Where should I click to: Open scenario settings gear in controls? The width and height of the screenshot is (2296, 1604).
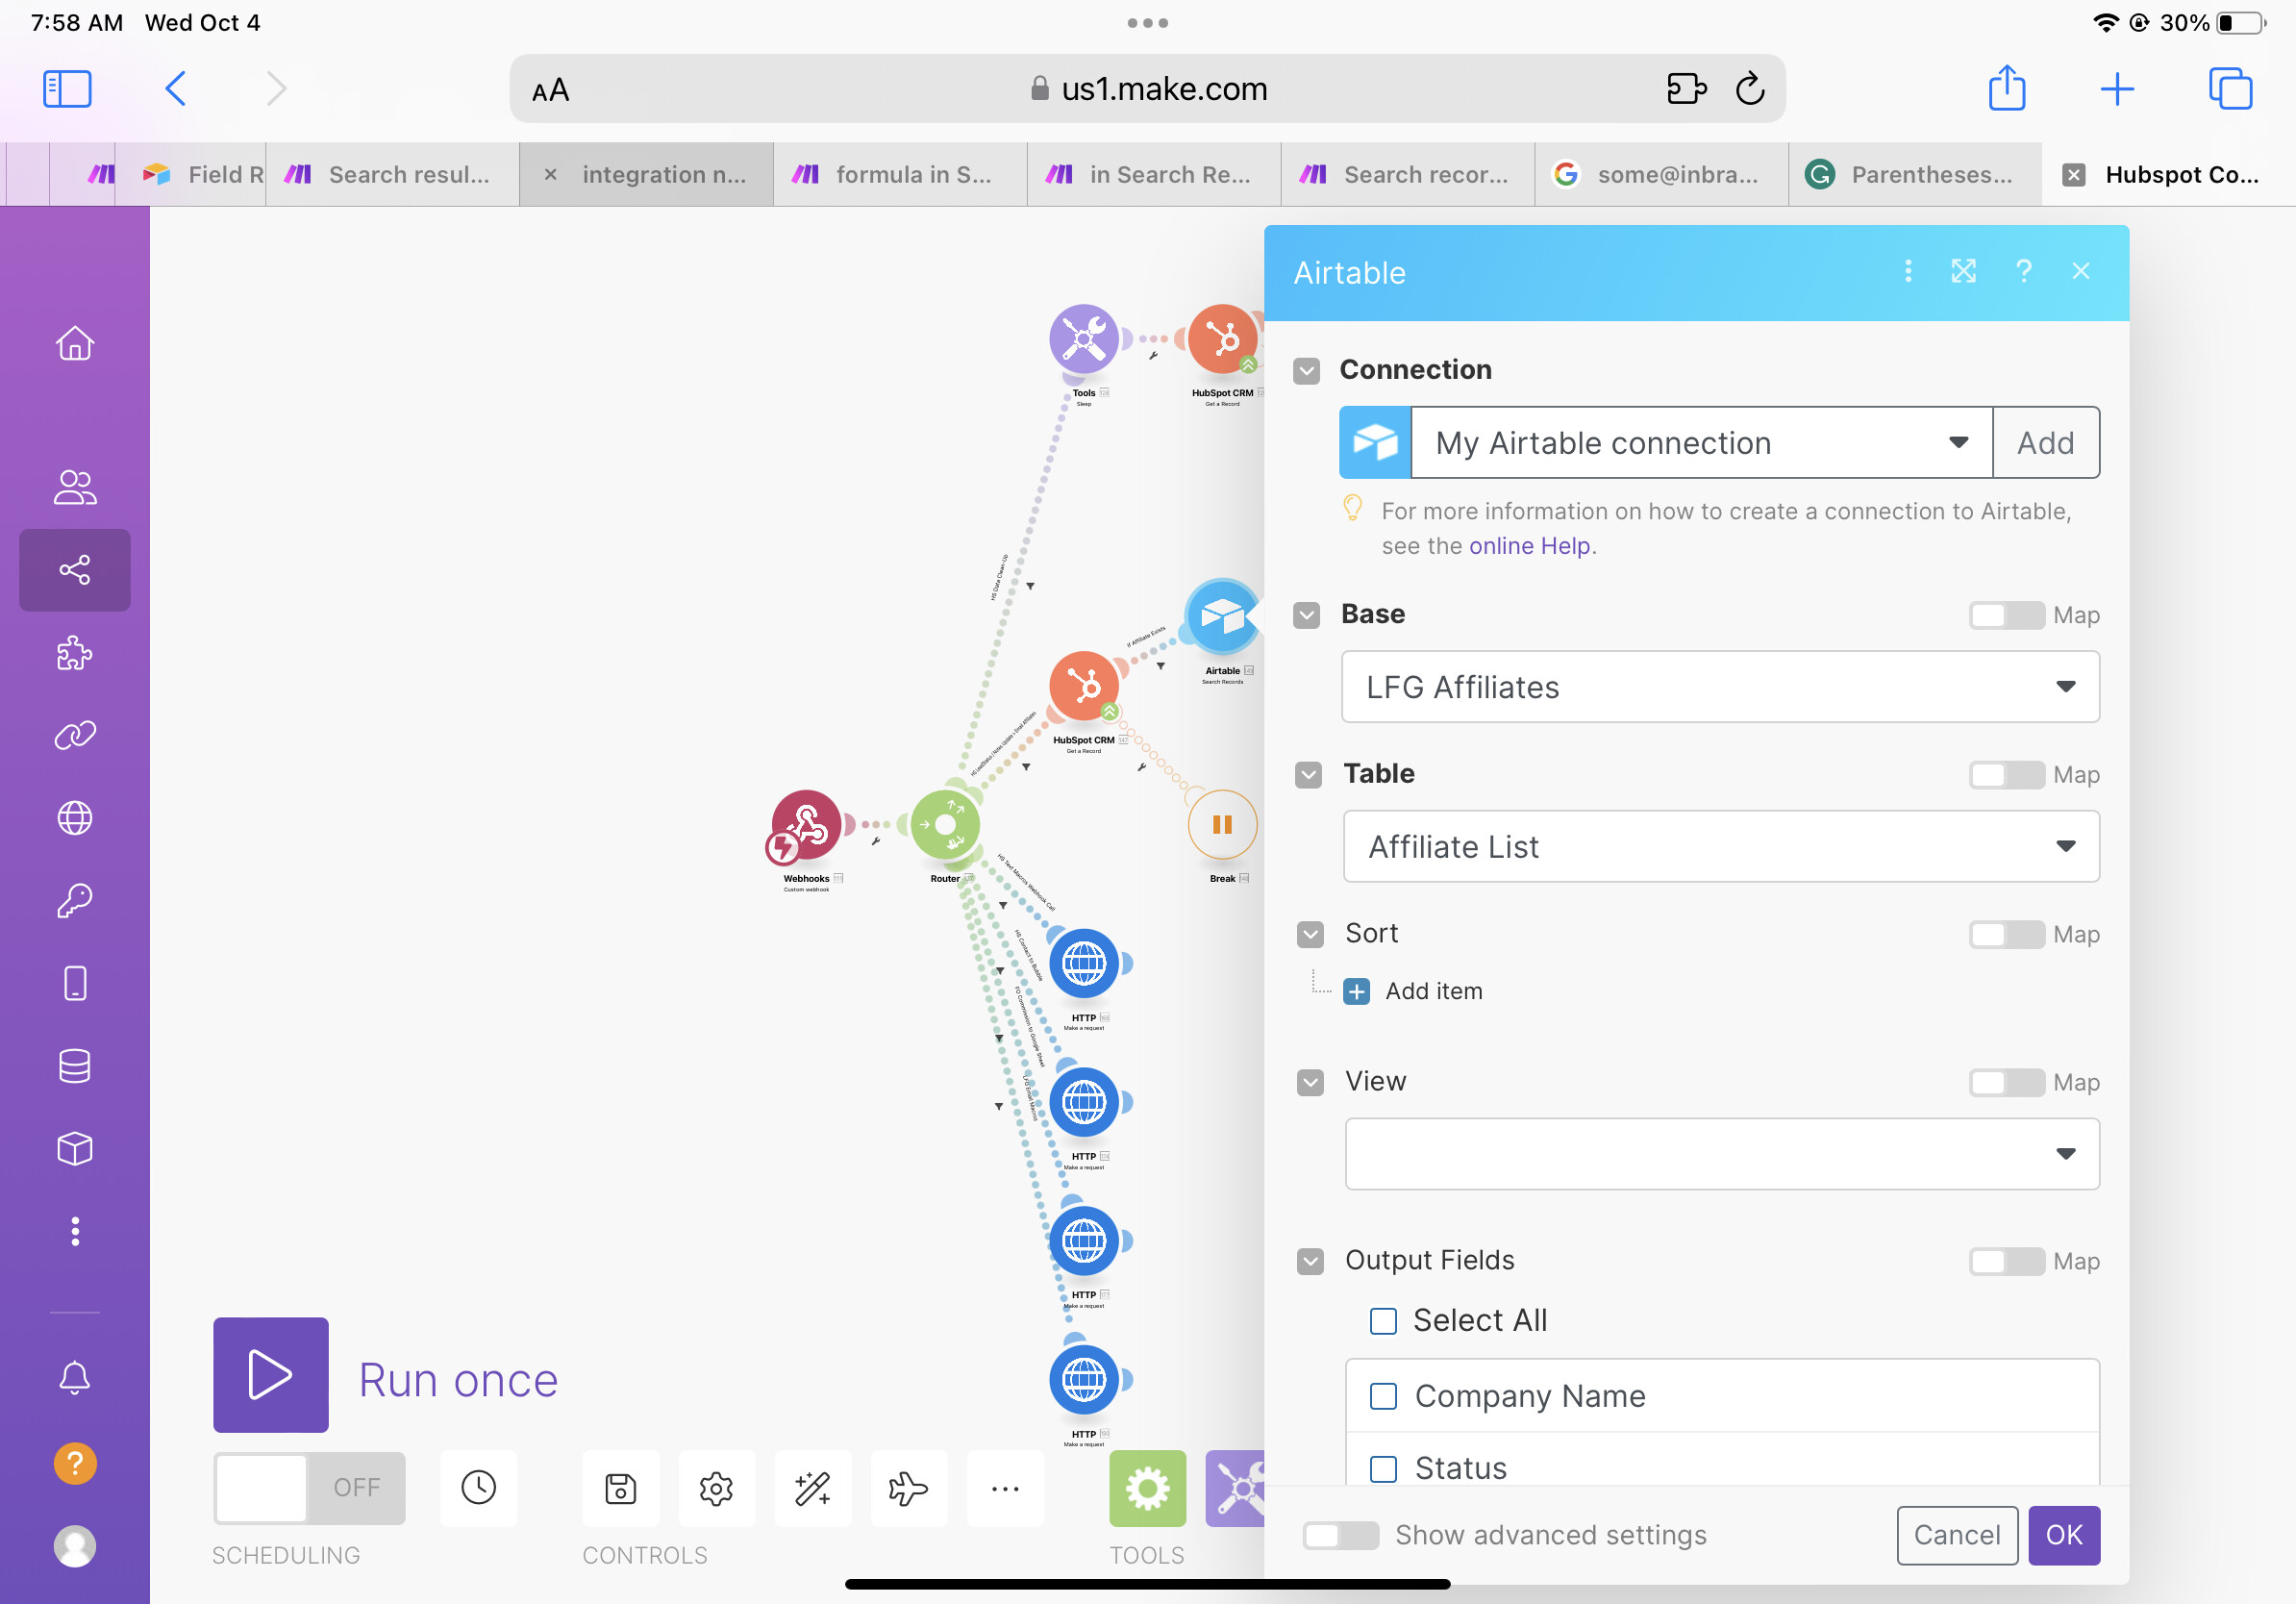pos(716,1488)
